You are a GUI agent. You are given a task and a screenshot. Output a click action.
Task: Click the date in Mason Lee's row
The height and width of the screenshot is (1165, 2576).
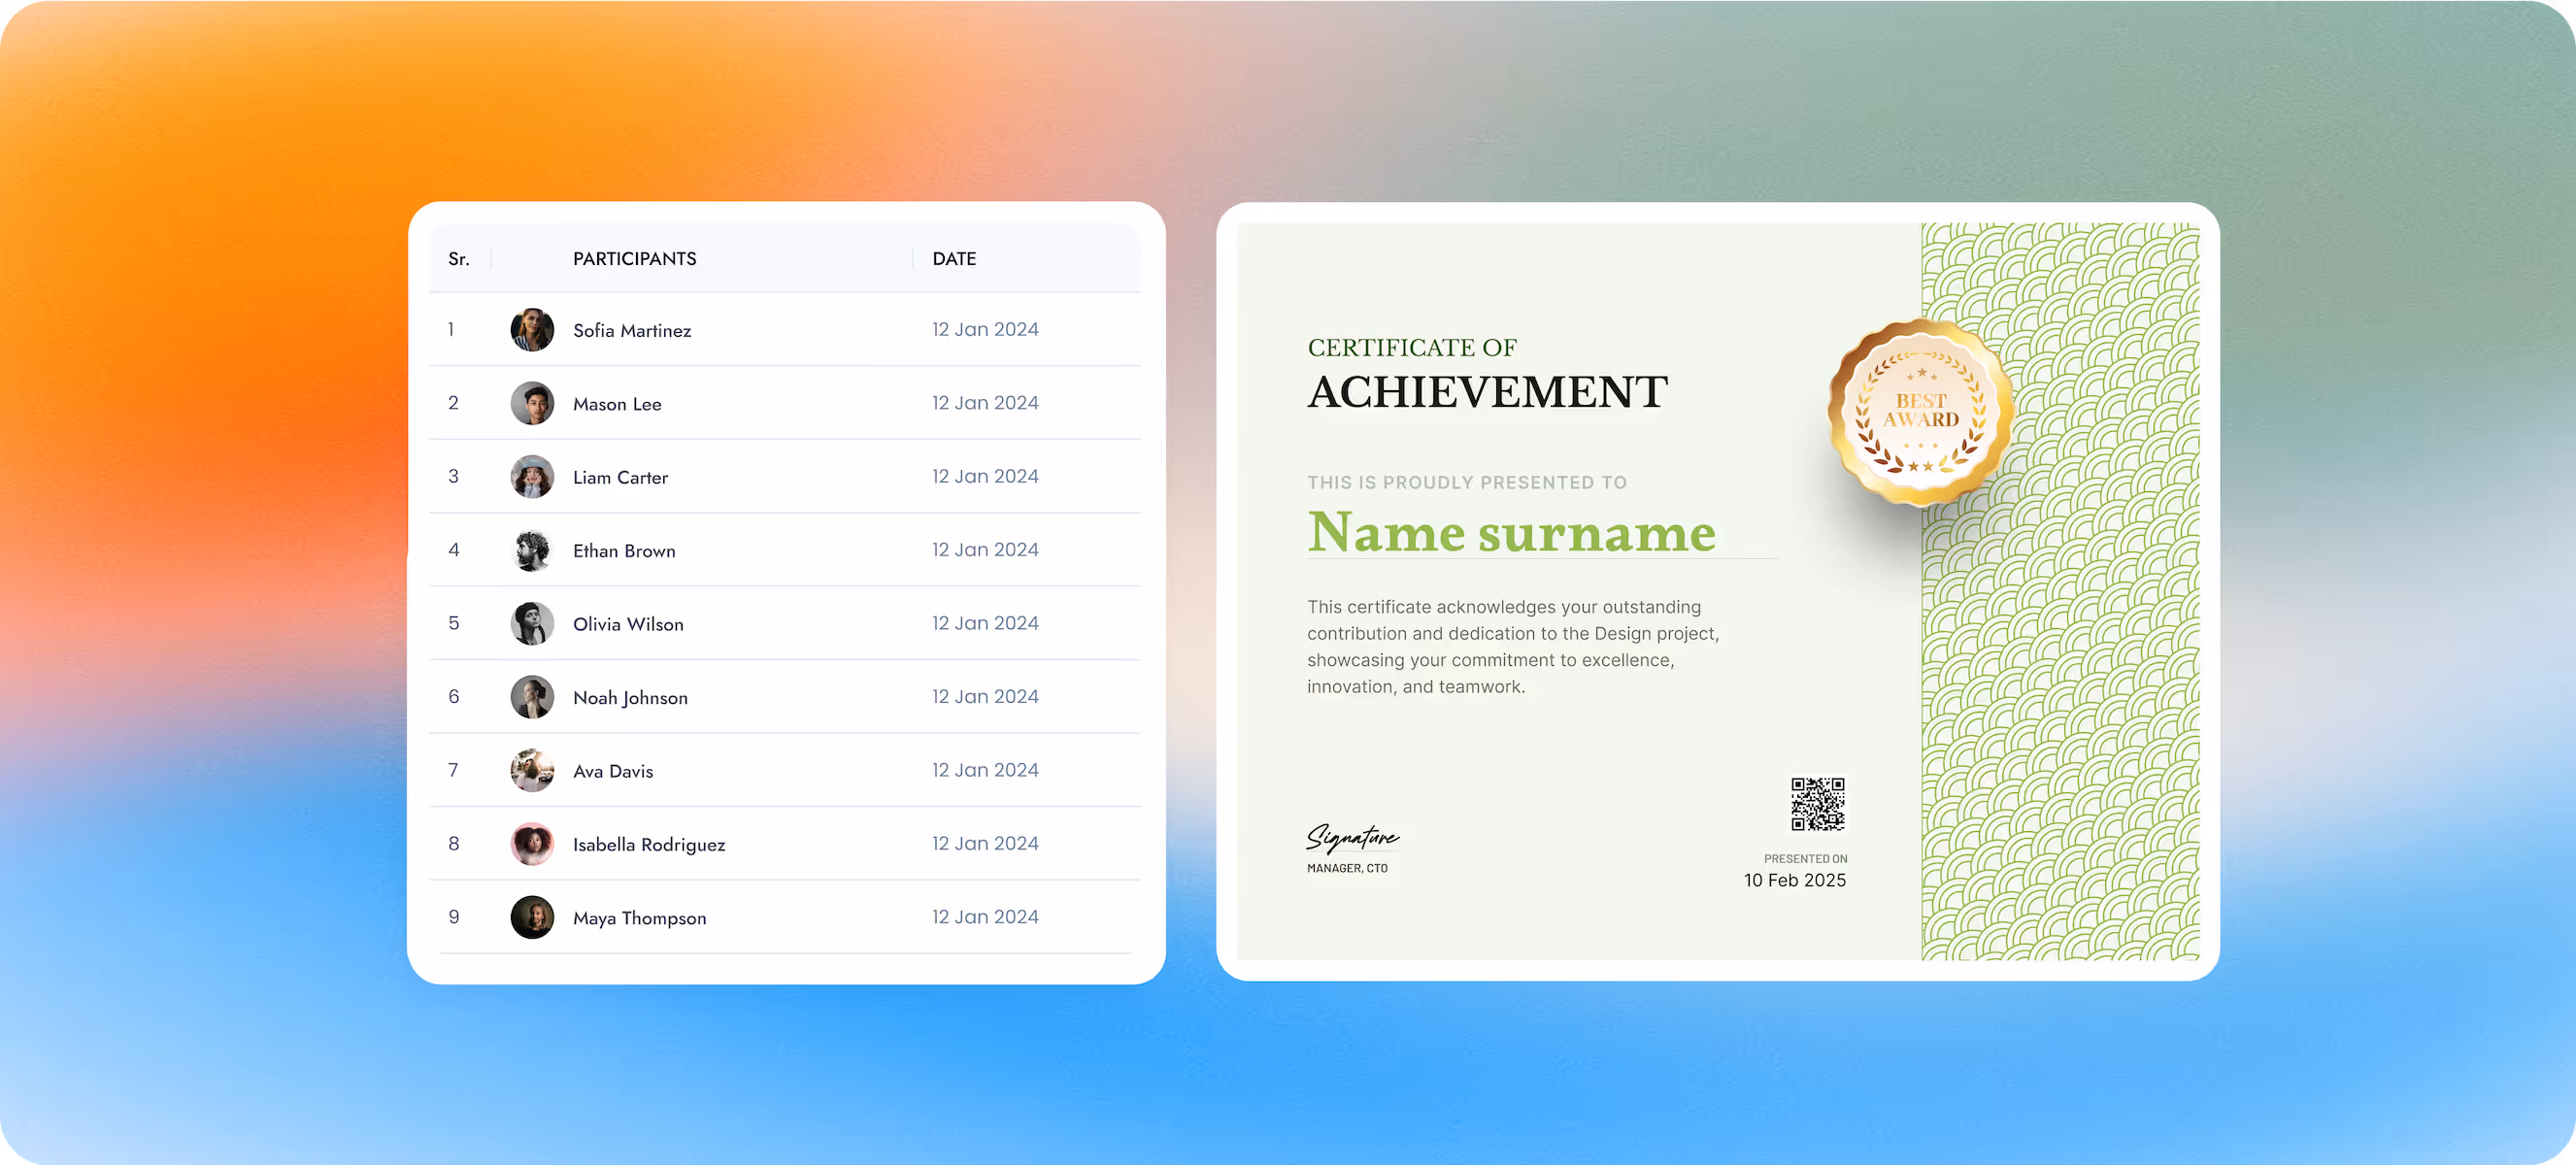tap(985, 403)
